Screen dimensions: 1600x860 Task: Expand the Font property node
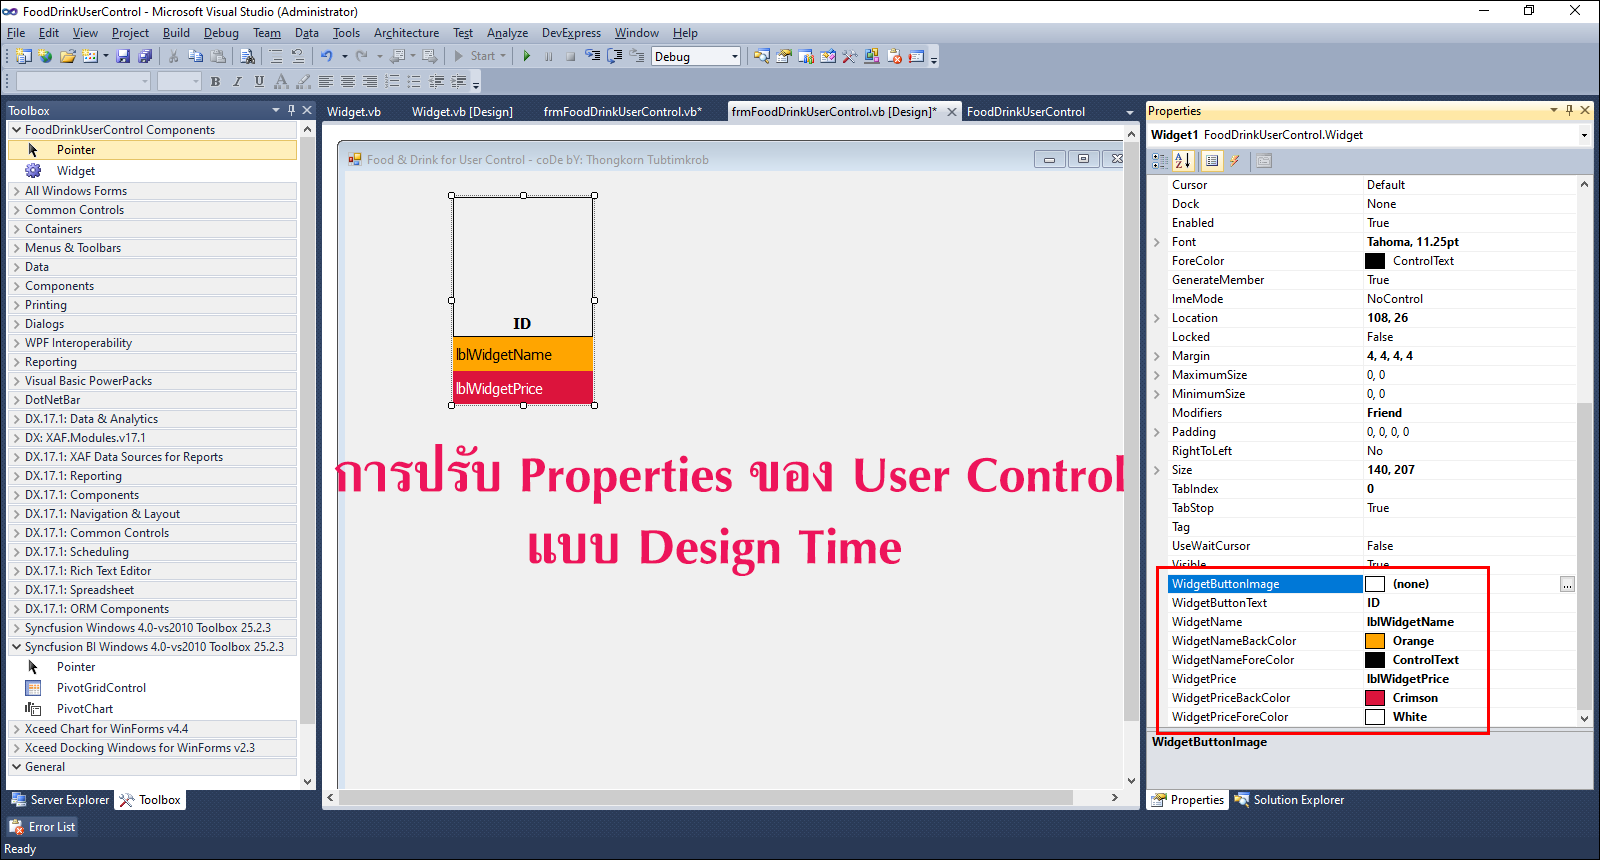(x=1157, y=242)
